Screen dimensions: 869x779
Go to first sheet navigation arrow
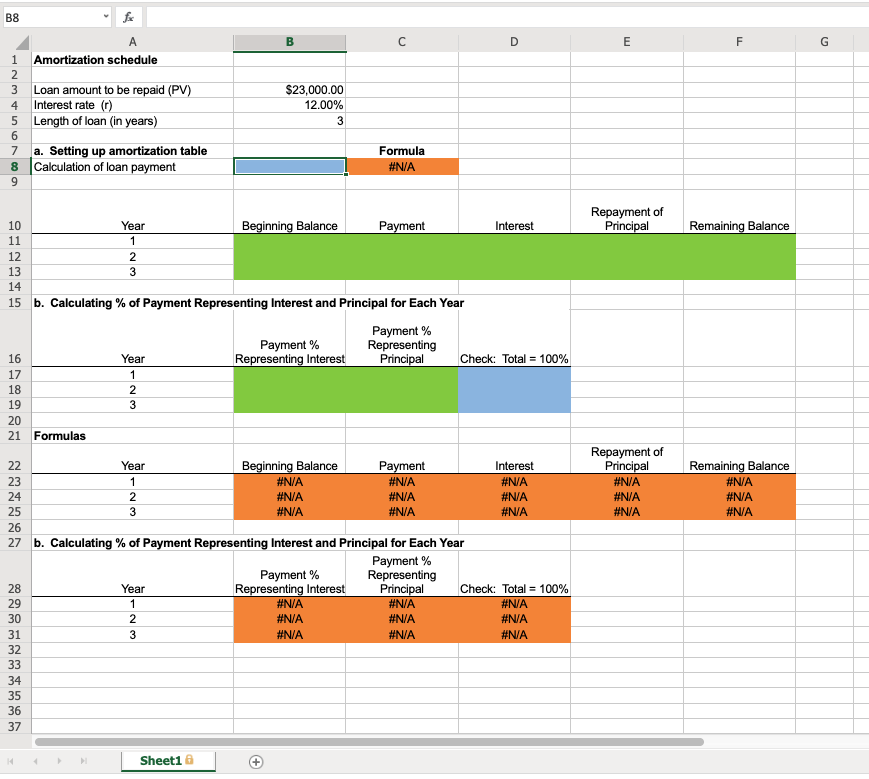click(11, 761)
